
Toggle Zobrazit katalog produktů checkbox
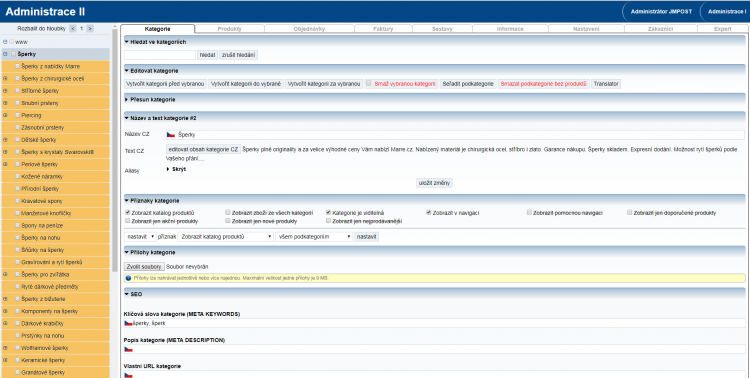click(127, 212)
